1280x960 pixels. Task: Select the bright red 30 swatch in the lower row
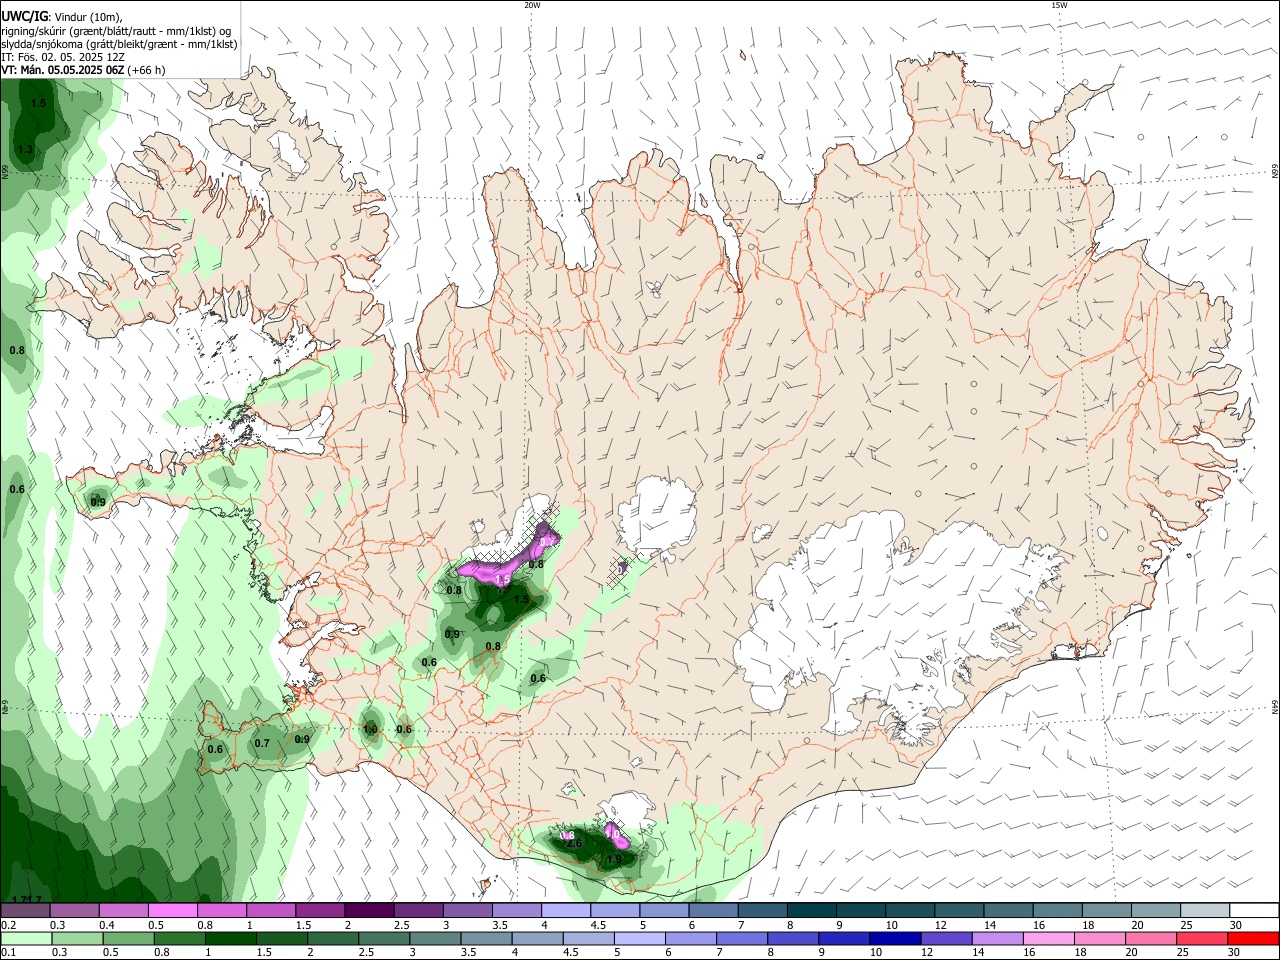click(1253, 938)
